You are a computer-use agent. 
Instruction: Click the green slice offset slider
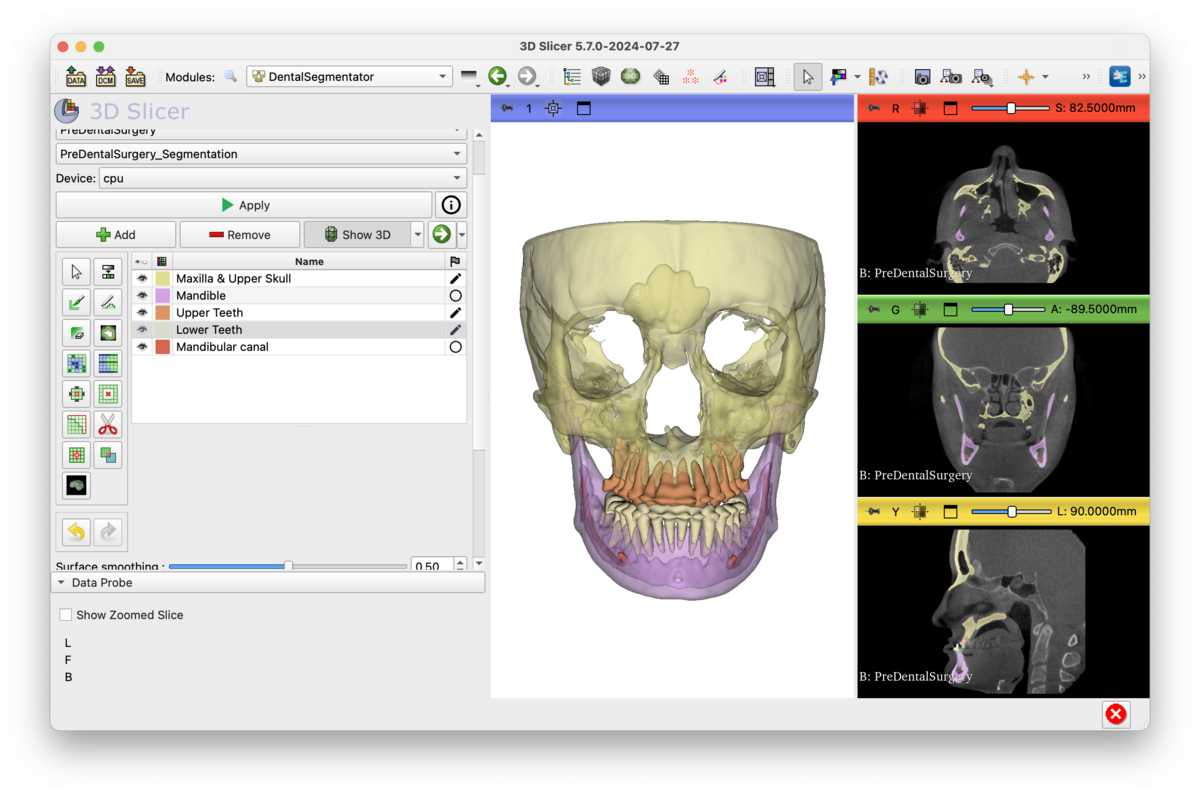1009,310
